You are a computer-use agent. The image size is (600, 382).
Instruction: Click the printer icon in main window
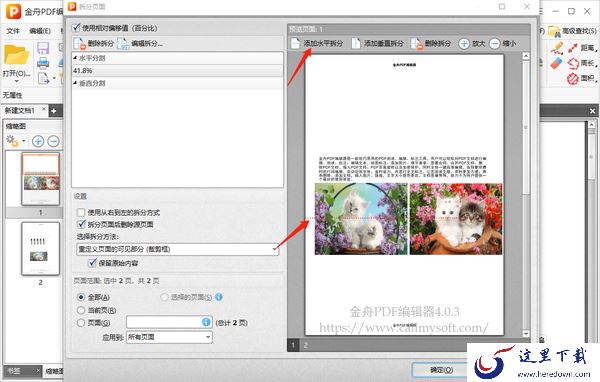(x=43, y=62)
